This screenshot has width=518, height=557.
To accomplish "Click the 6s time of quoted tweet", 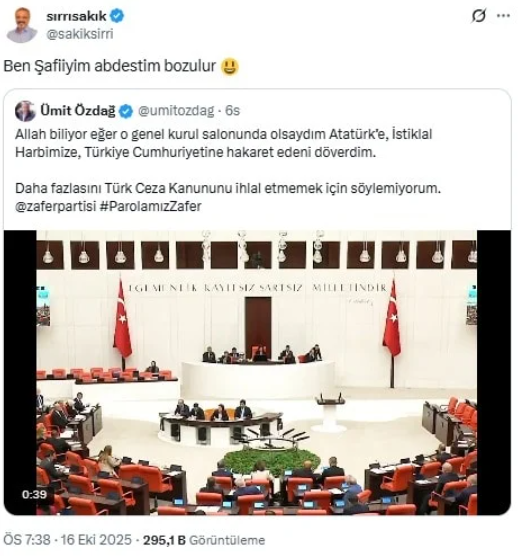I will [233, 111].
